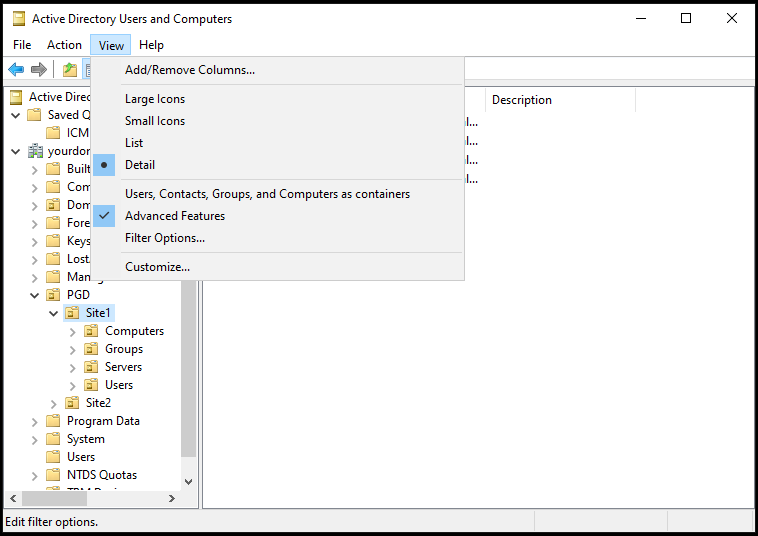Switch to List view
758x536 pixels.
(277, 143)
